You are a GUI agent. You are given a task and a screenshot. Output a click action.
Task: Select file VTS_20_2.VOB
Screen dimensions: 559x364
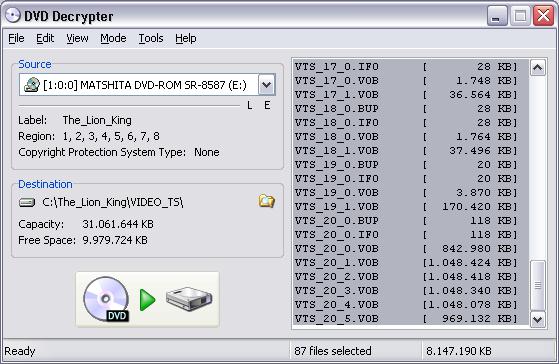point(411,277)
